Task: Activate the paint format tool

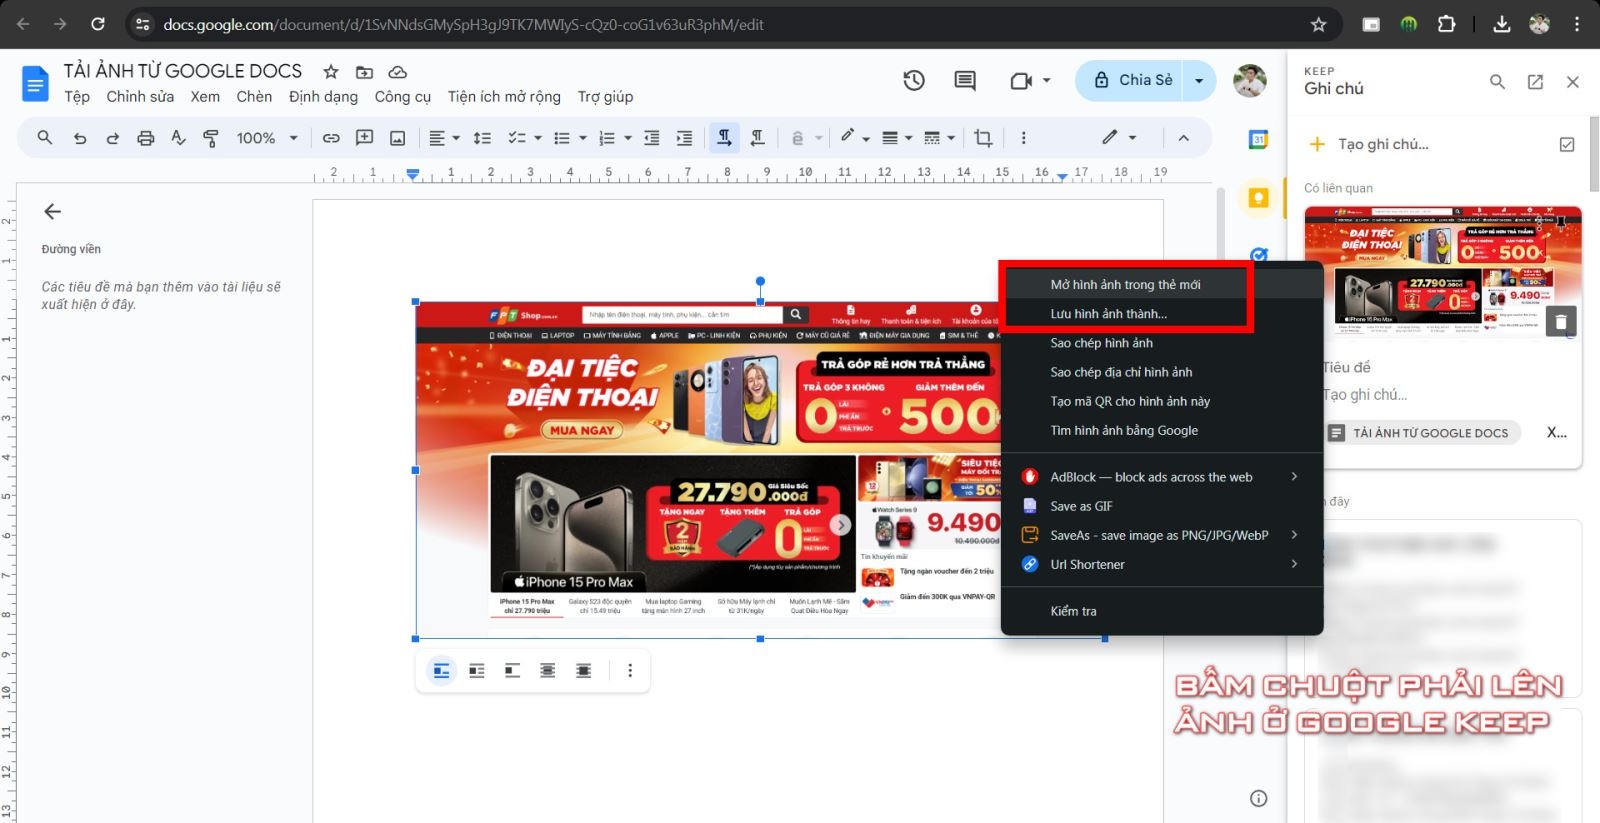Action: coord(211,138)
